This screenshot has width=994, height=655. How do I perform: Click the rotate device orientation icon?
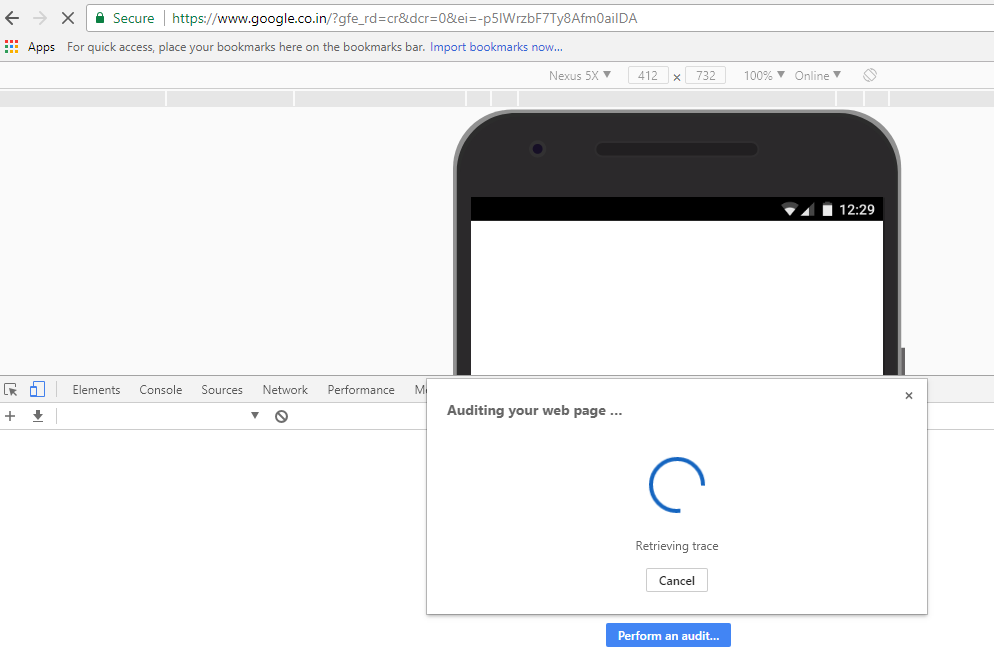[x=869, y=75]
